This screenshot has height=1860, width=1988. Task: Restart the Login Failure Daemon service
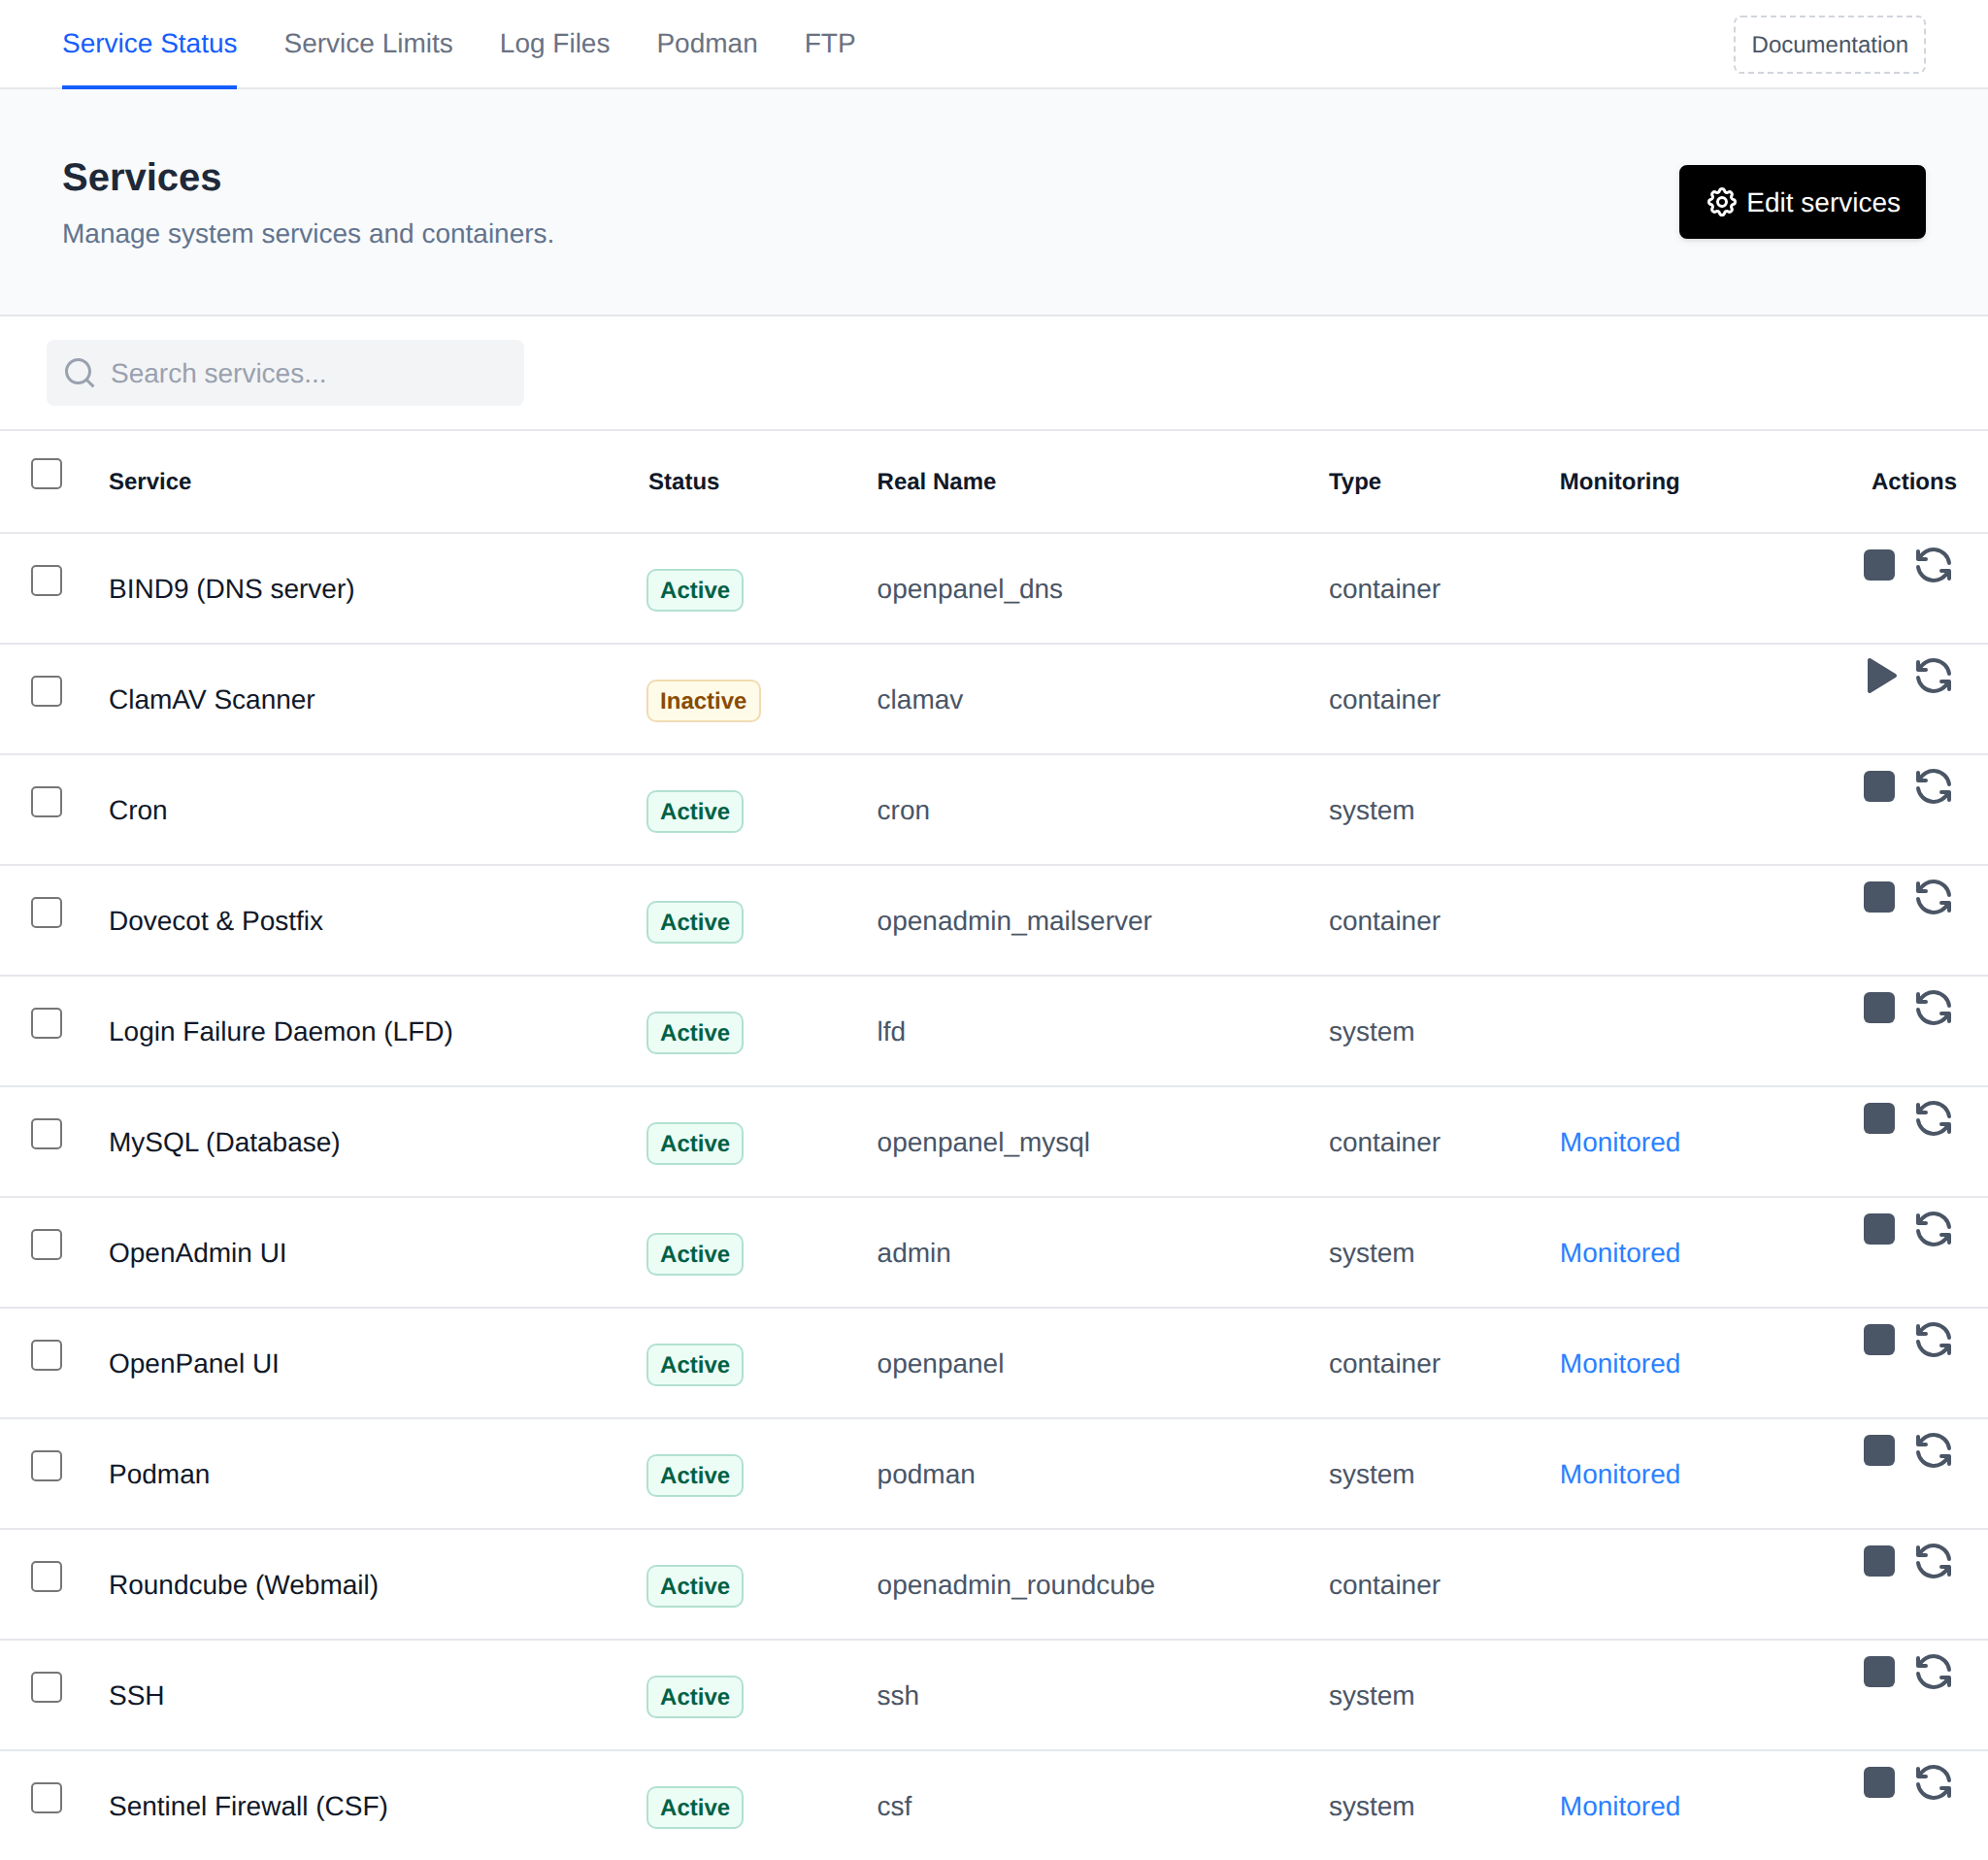[1933, 1008]
